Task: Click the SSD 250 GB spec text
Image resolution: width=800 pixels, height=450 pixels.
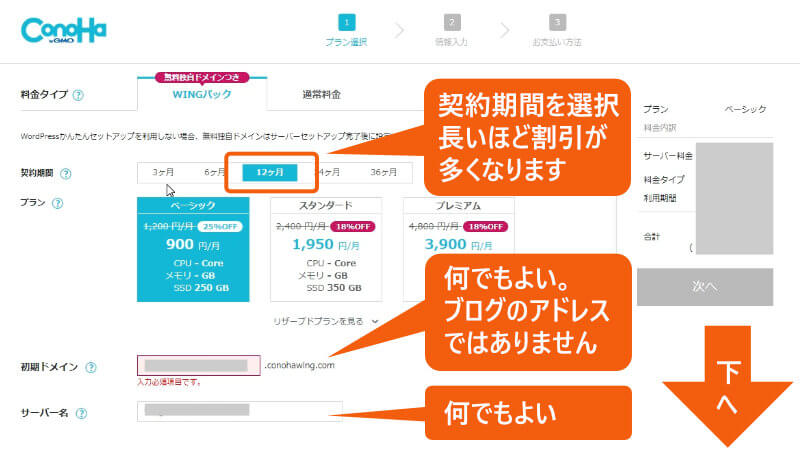Action: click(201, 288)
